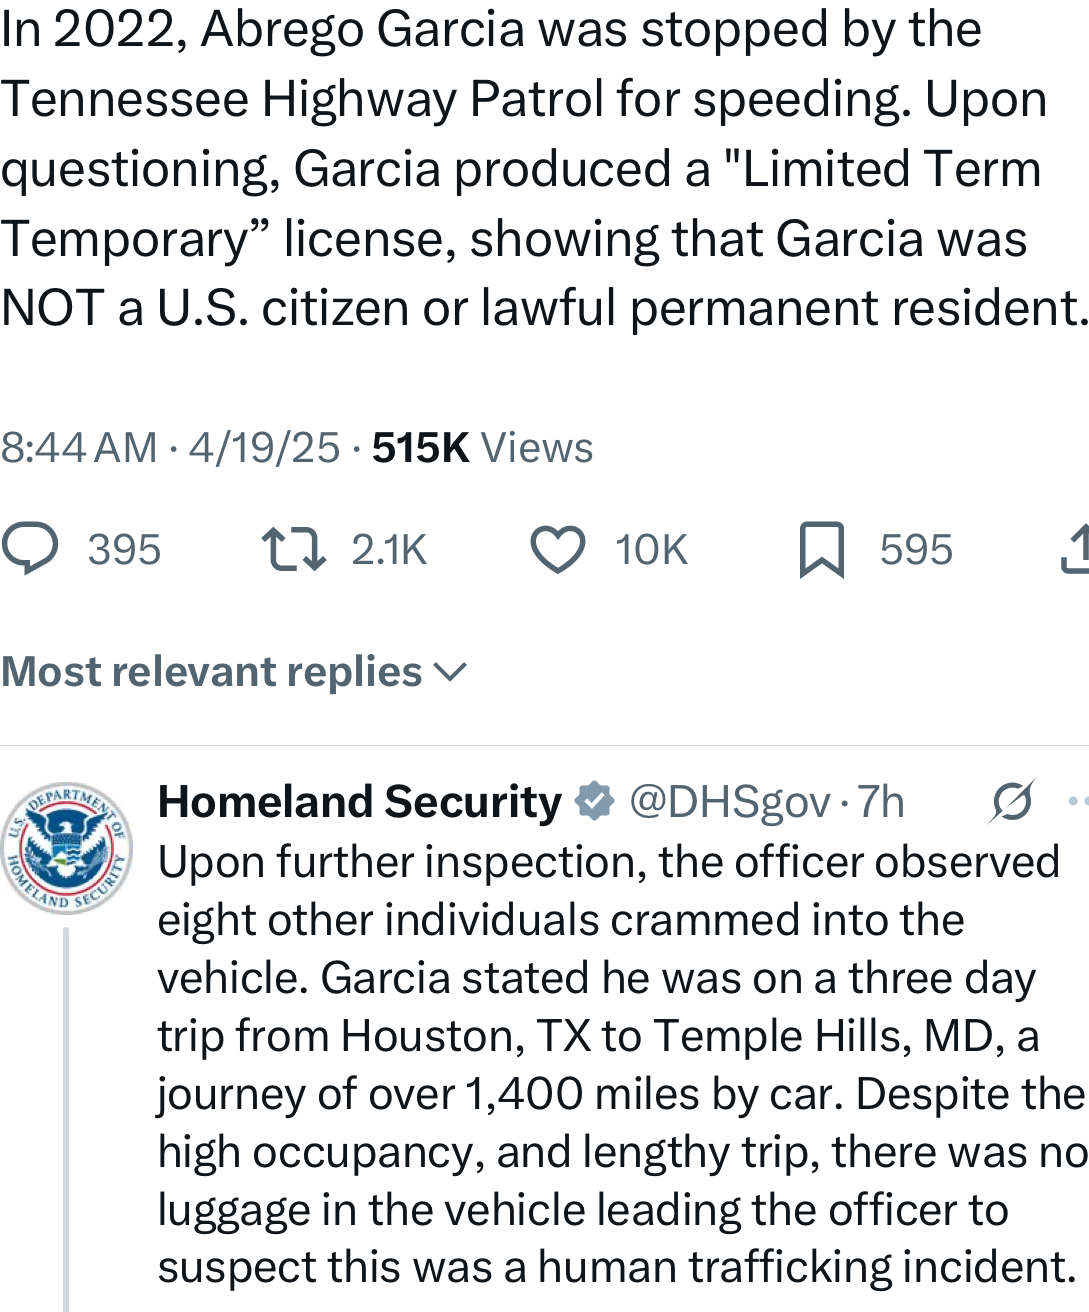Tap the repost arrows icon
Image resolution: width=1089 pixels, height=1312 pixels.
[293, 549]
